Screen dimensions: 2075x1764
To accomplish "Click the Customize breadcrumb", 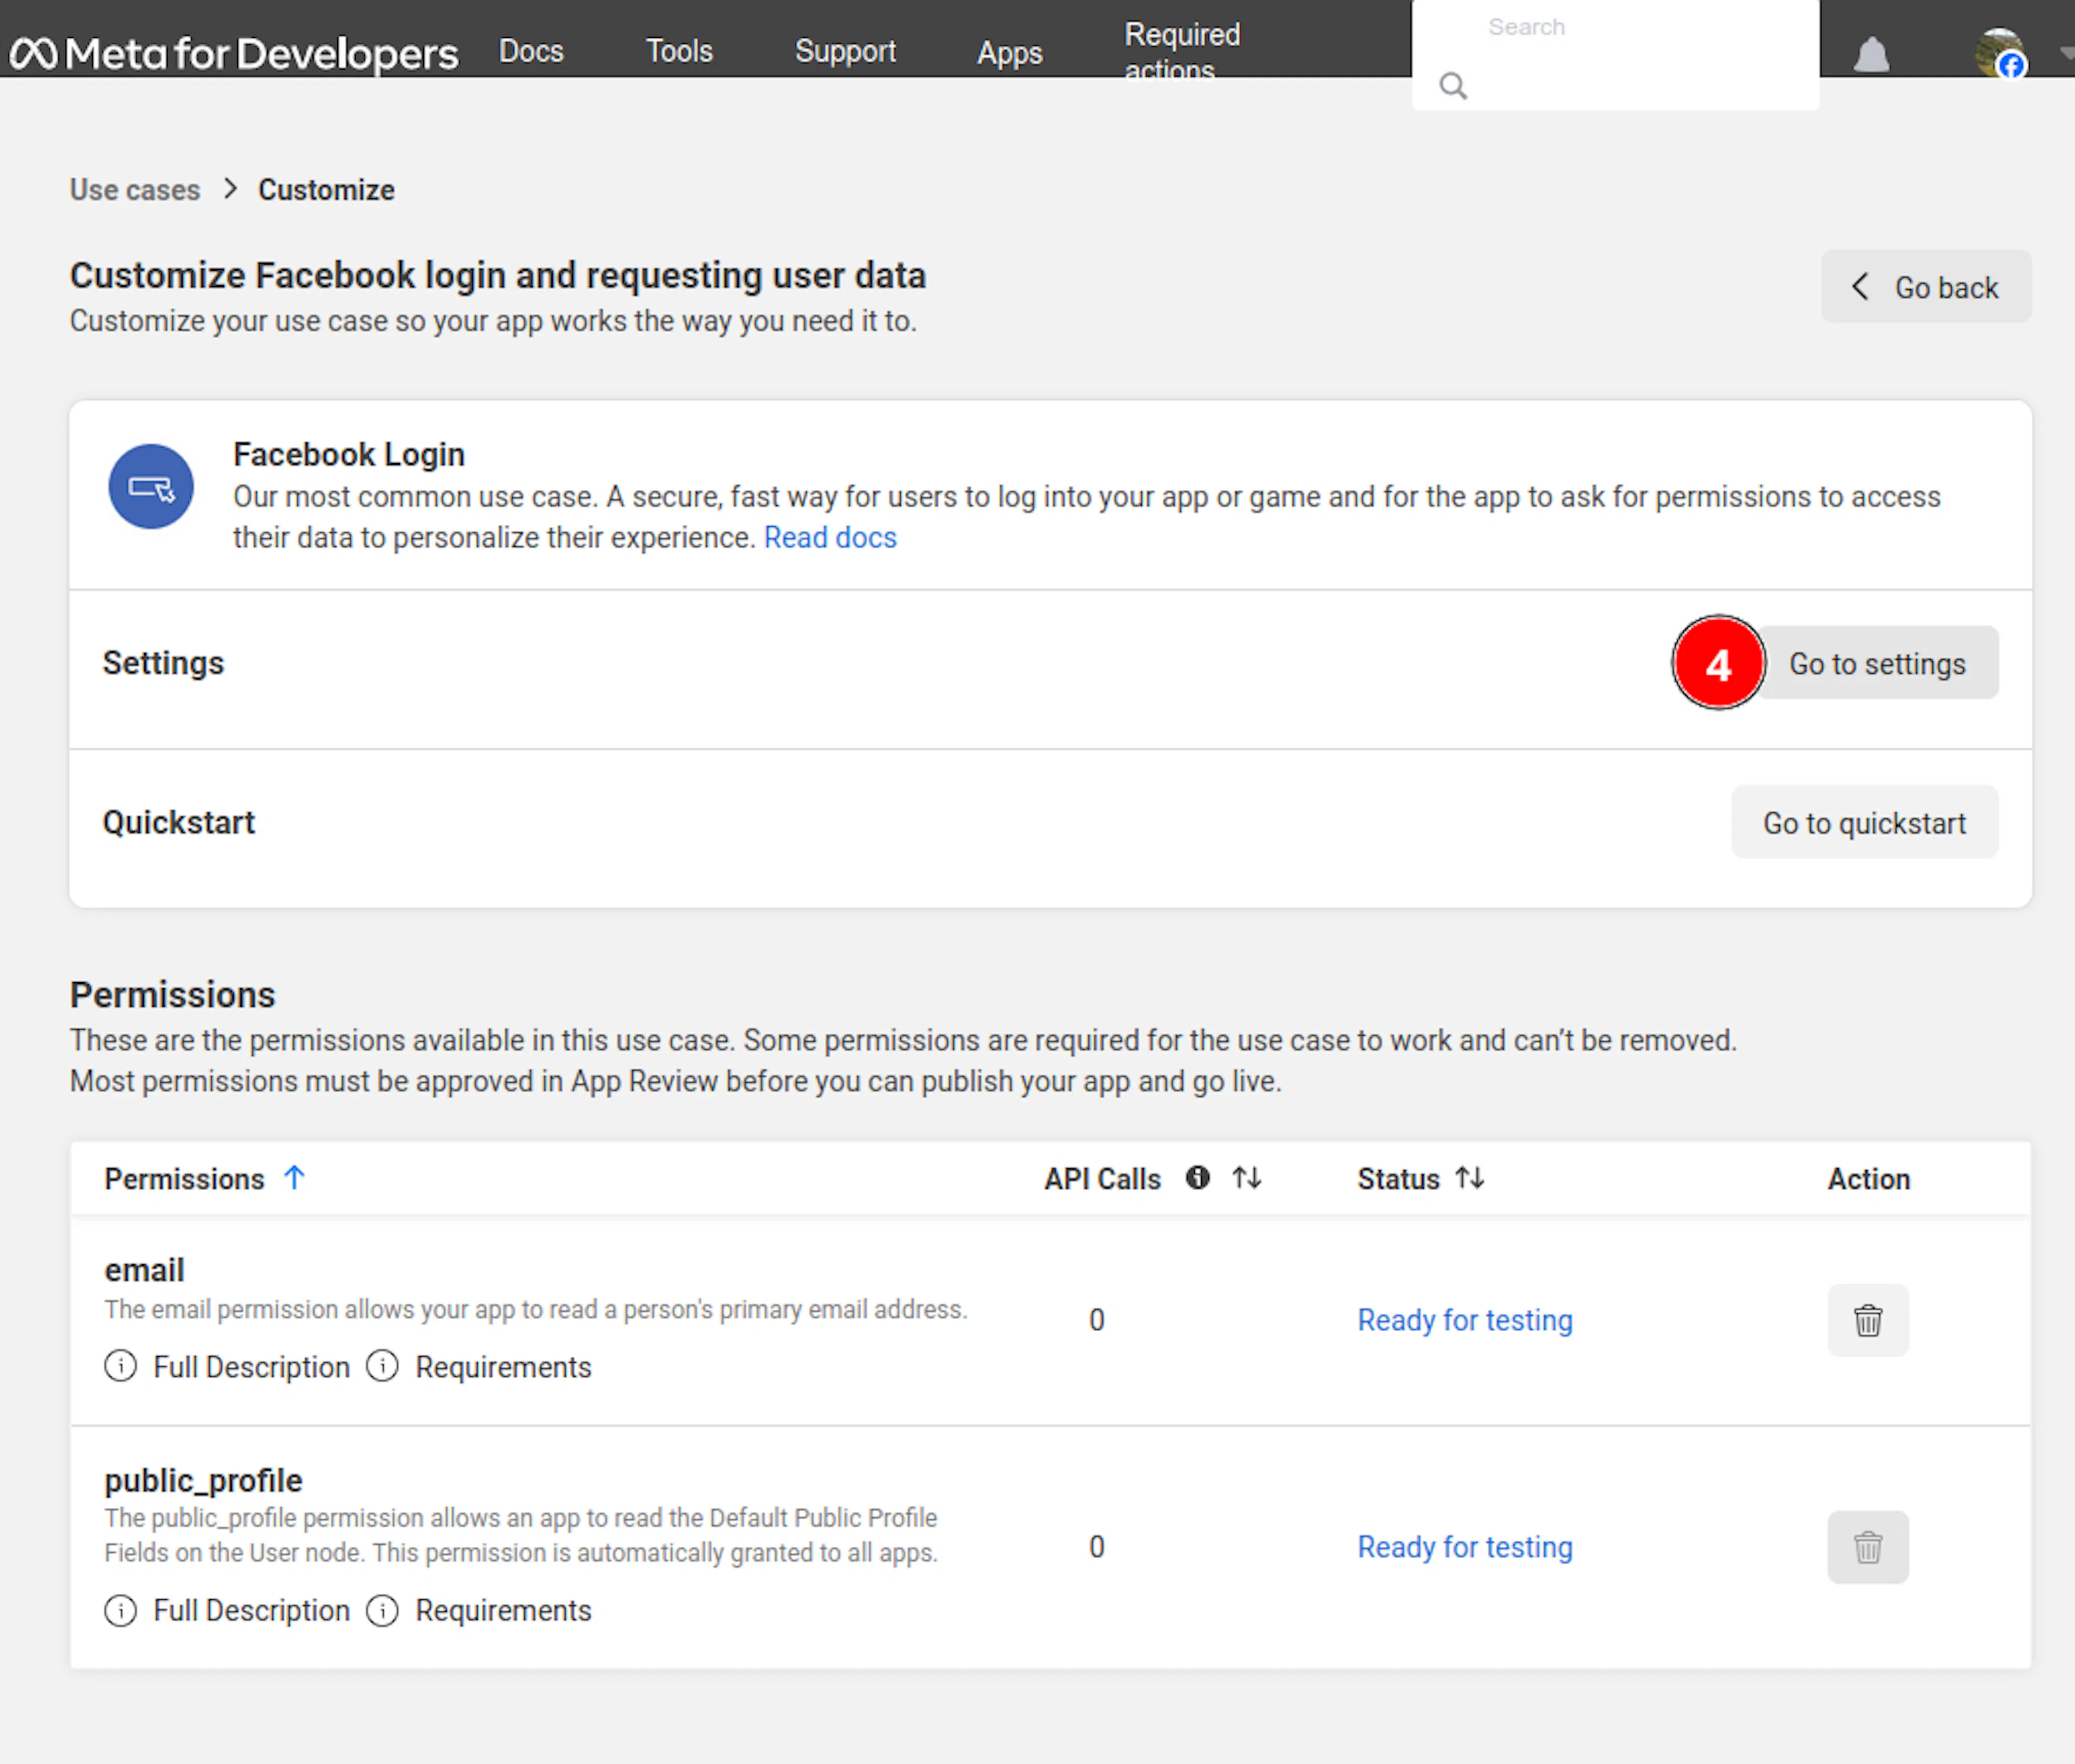I will 326,190.
